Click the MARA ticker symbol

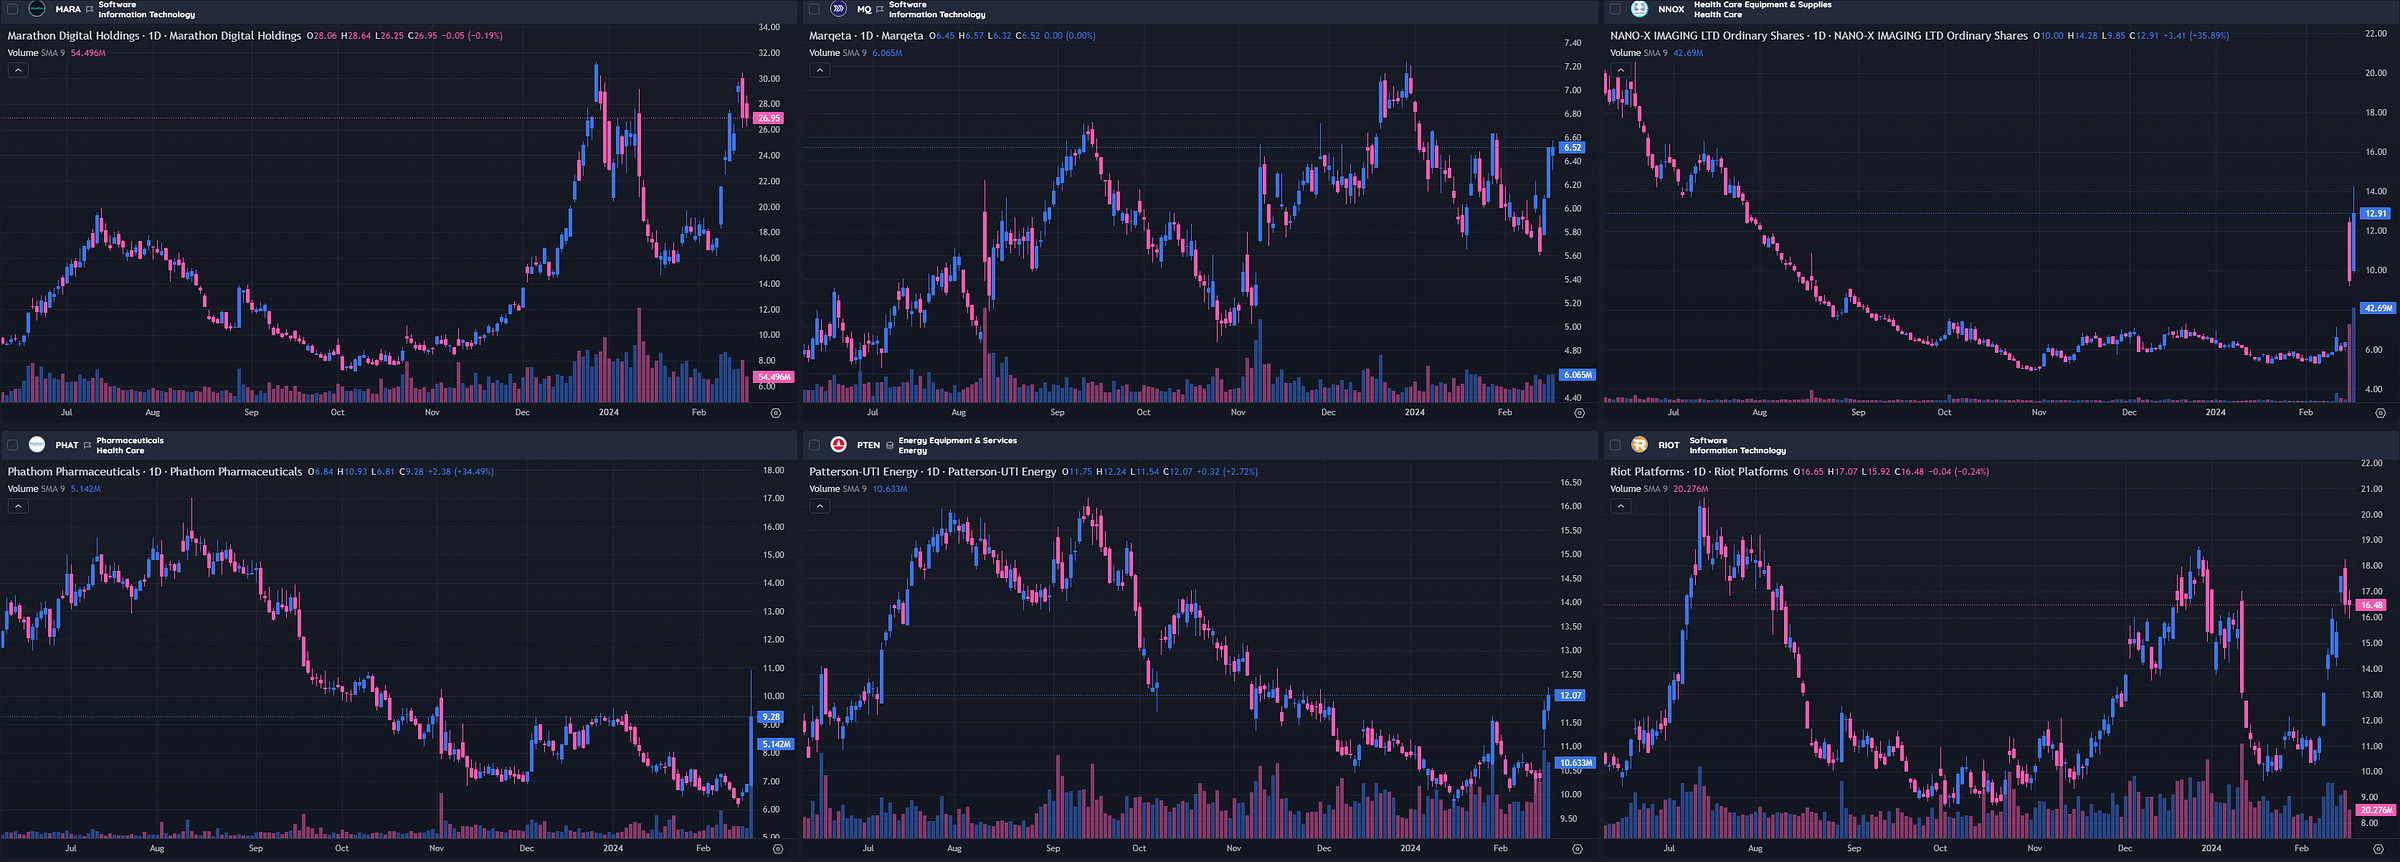coord(68,9)
